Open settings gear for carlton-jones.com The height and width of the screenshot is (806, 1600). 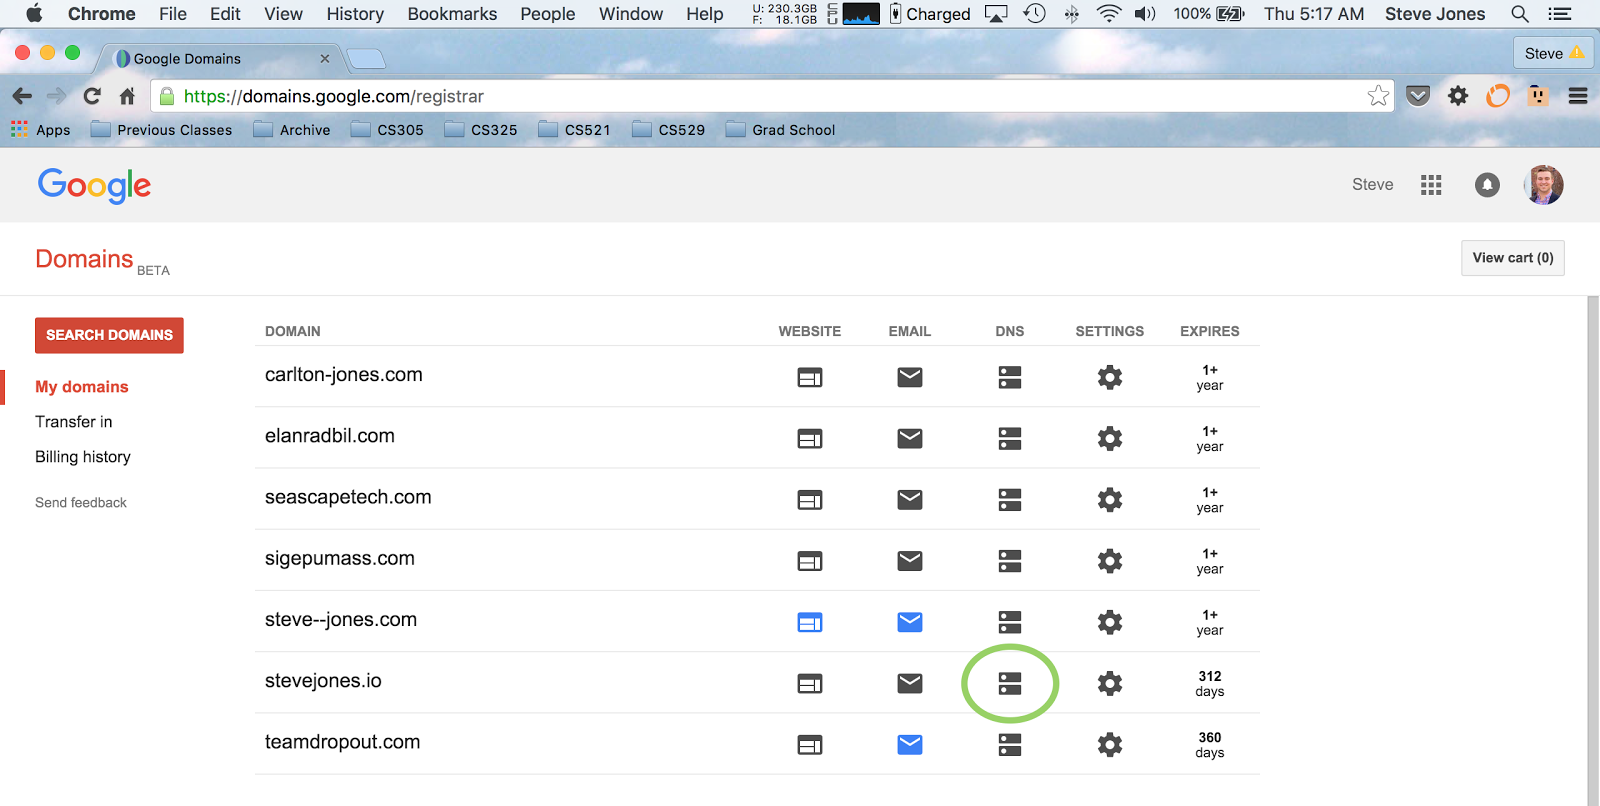[x=1110, y=377]
